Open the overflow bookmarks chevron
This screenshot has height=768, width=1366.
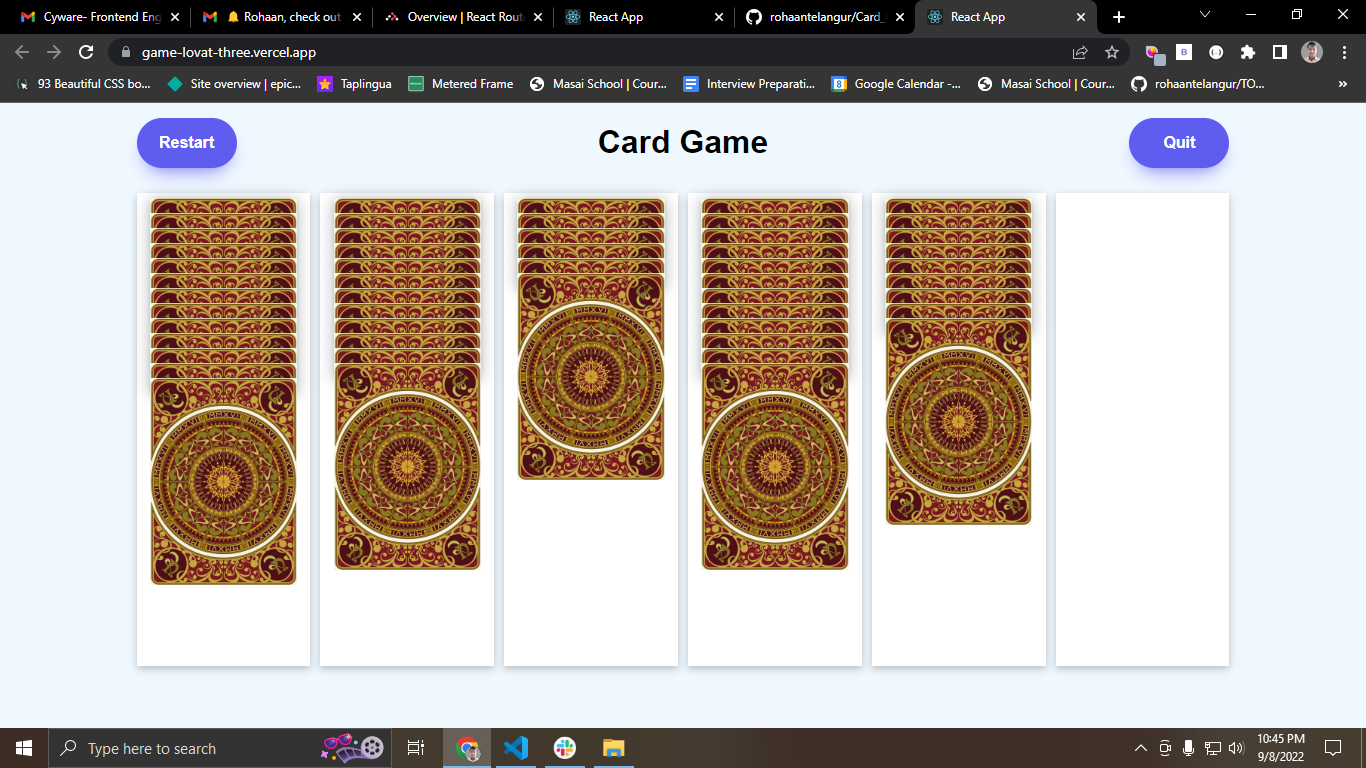(x=1342, y=84)
